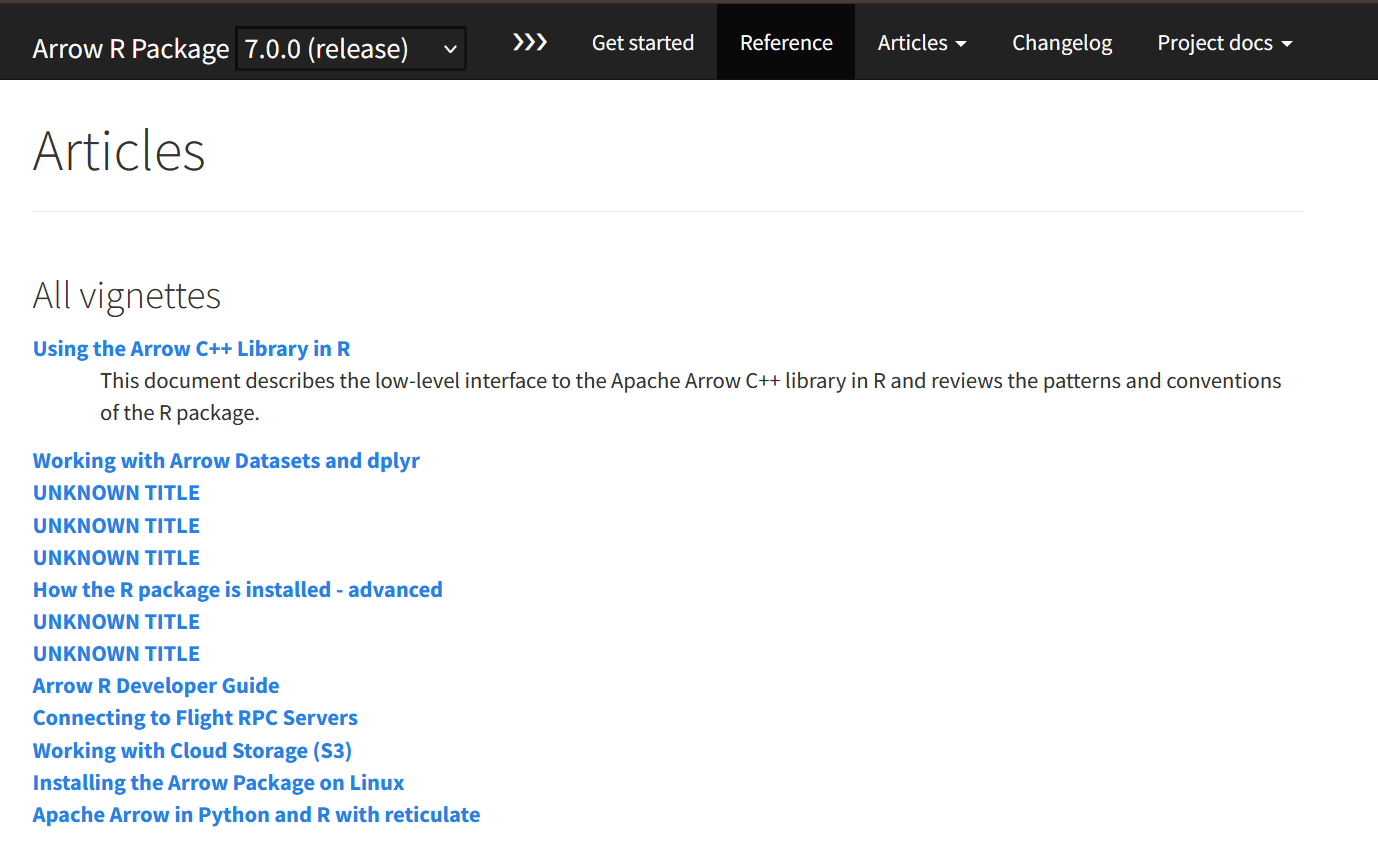The height and width of the screenshot is (868, 1378).
Task: Expand the Project docs dropdown menu
Action: pos(1225,42)
